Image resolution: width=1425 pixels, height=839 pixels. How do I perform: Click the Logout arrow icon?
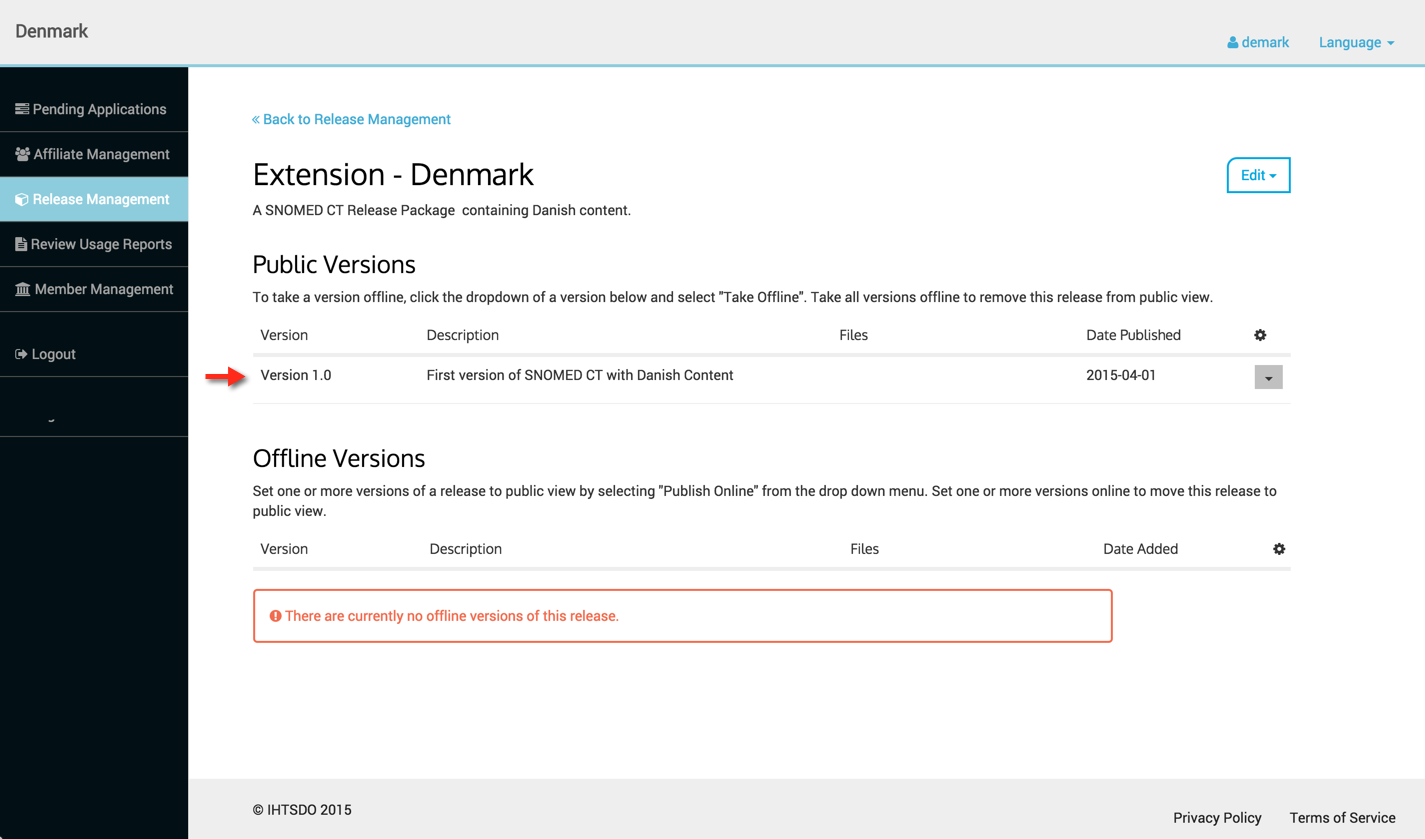[x=21, y=354]
